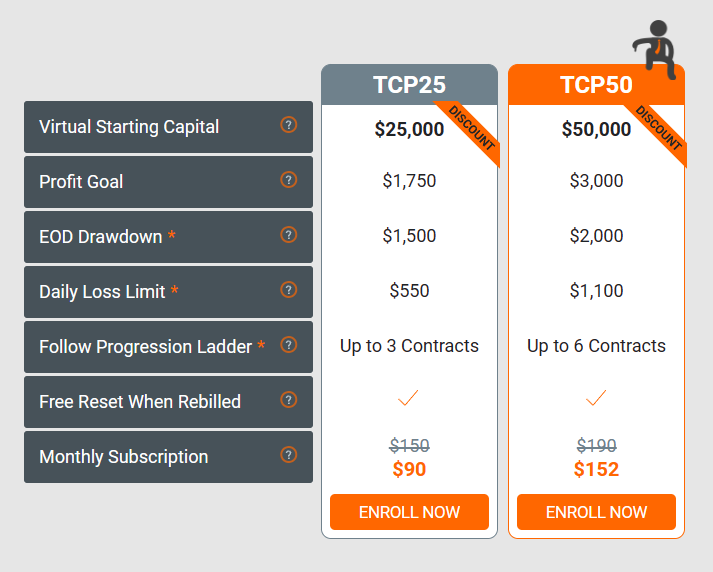
Task: Click the TCP25 discount ribbon
Action: pyautogui.click(x=471, y=128)
